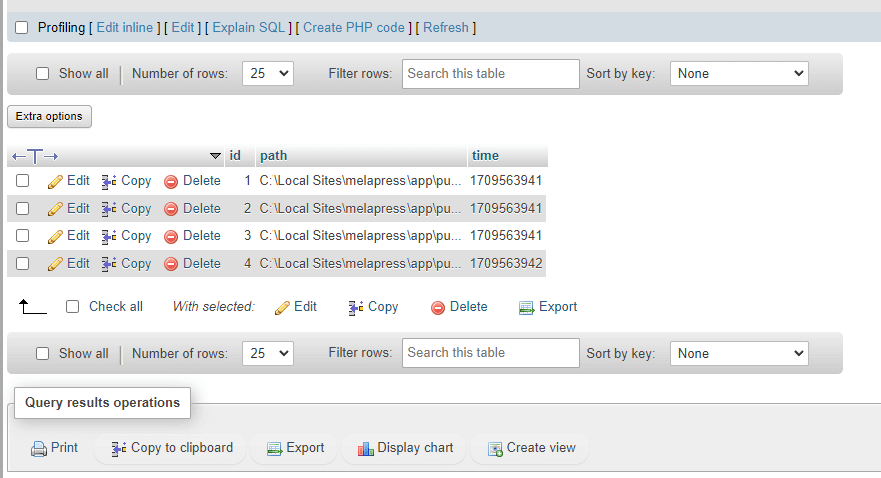Screen dimensions: 881x478
Task: Click the path cell in row 3
Action: click(360, 236)
